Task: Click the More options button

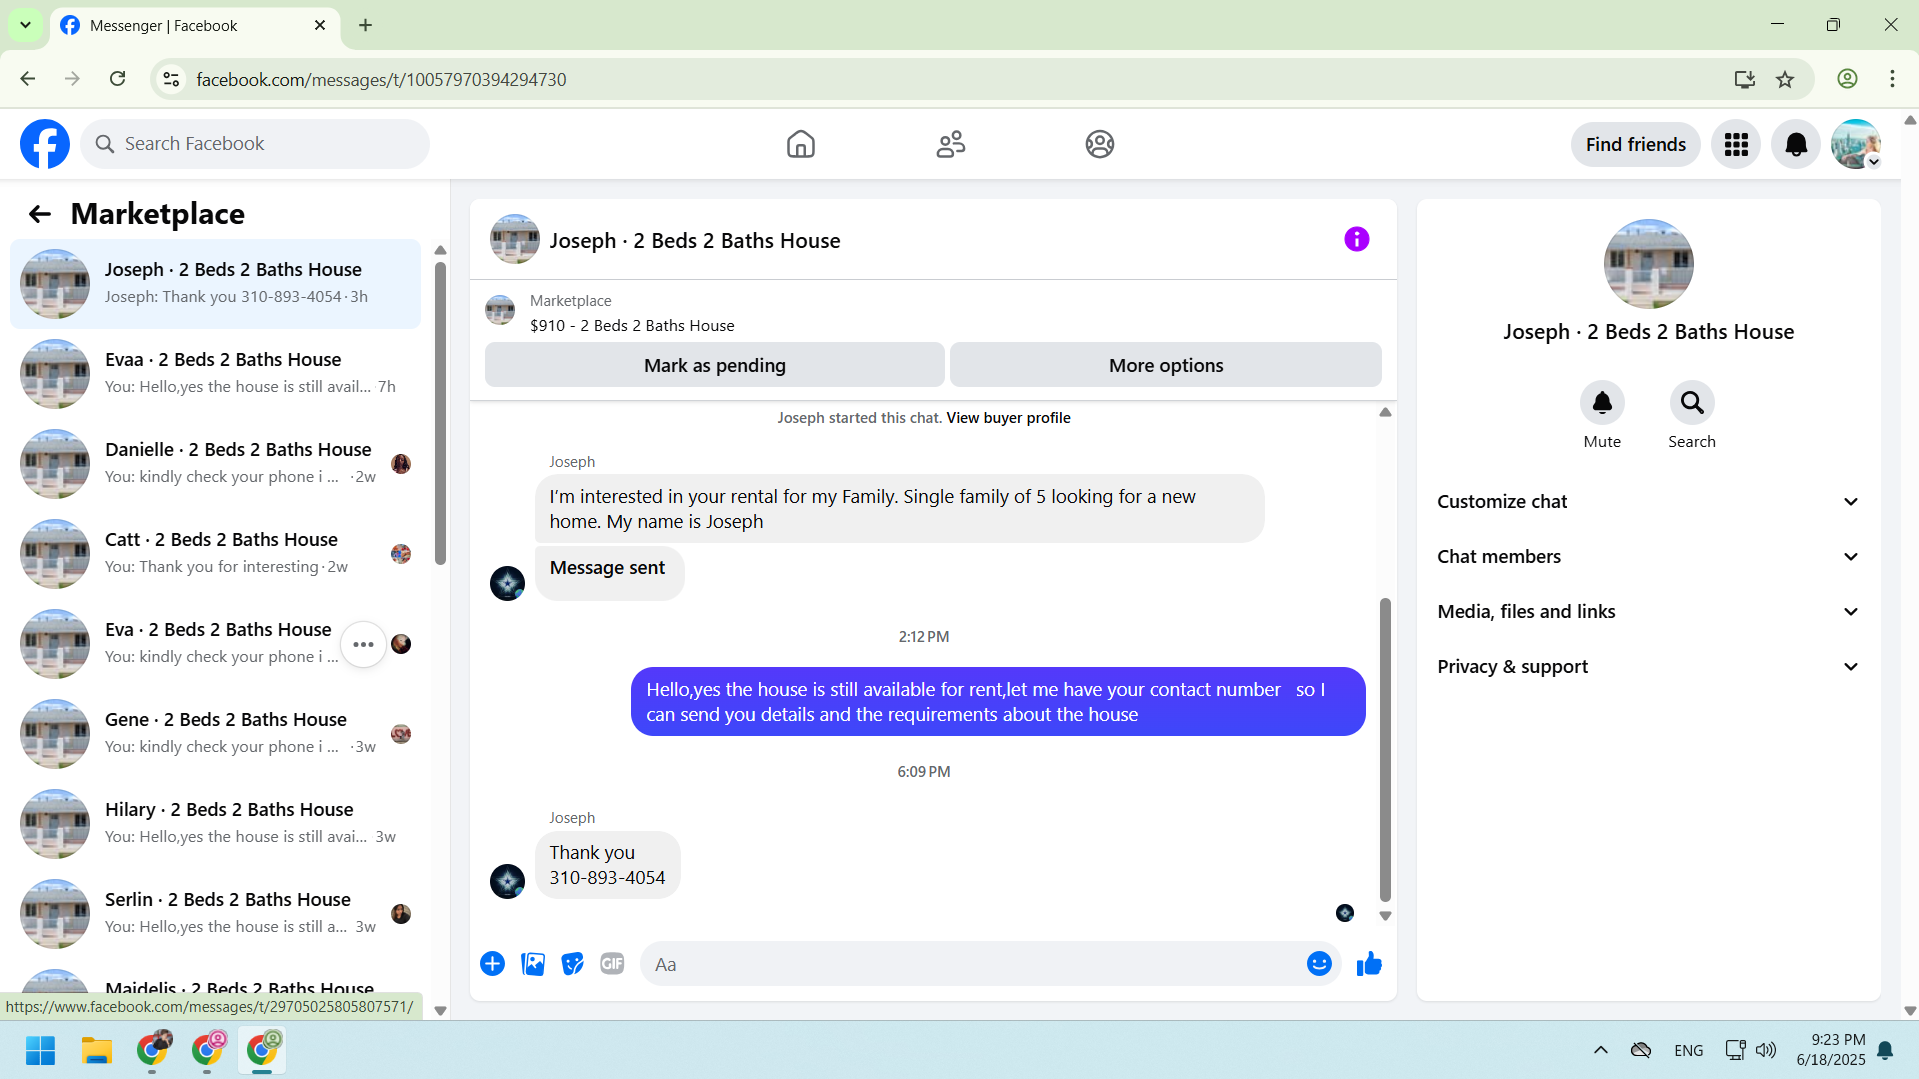Action: [1165, 366]
